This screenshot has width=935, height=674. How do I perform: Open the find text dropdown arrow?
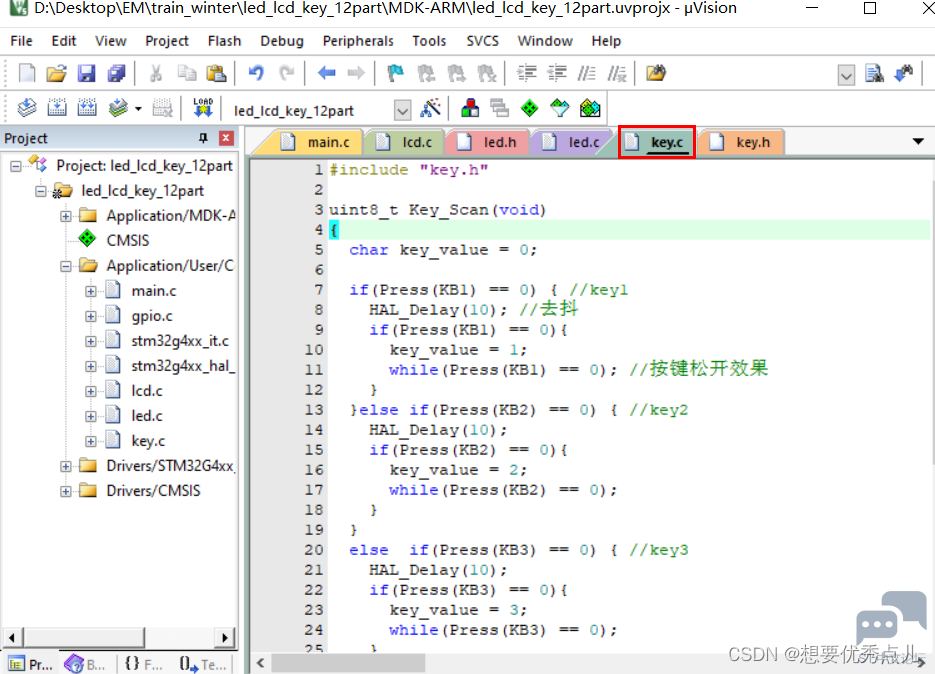(846, 75)
